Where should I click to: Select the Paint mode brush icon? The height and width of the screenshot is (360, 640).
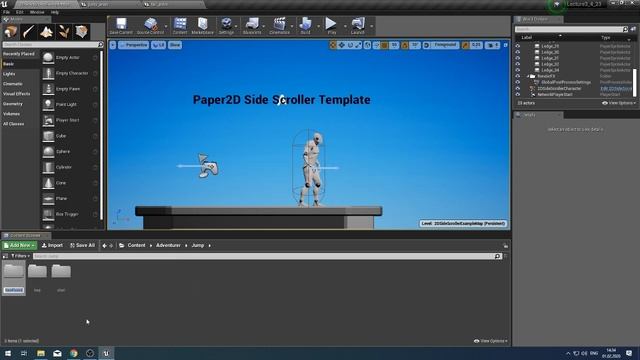[28, 31]
